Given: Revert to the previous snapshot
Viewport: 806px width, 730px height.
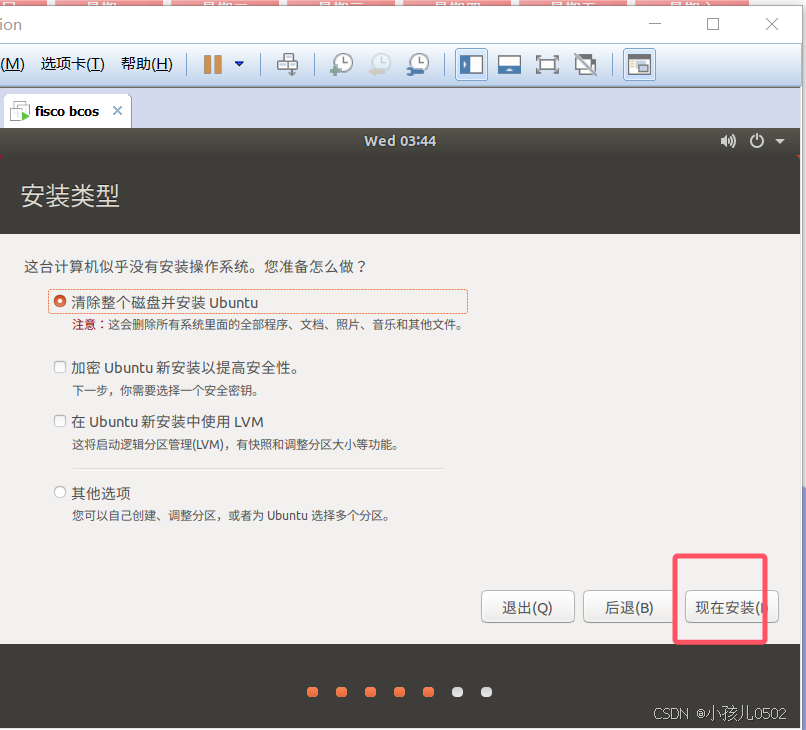Looking at the screenshot, I should [x=380, y=64].
